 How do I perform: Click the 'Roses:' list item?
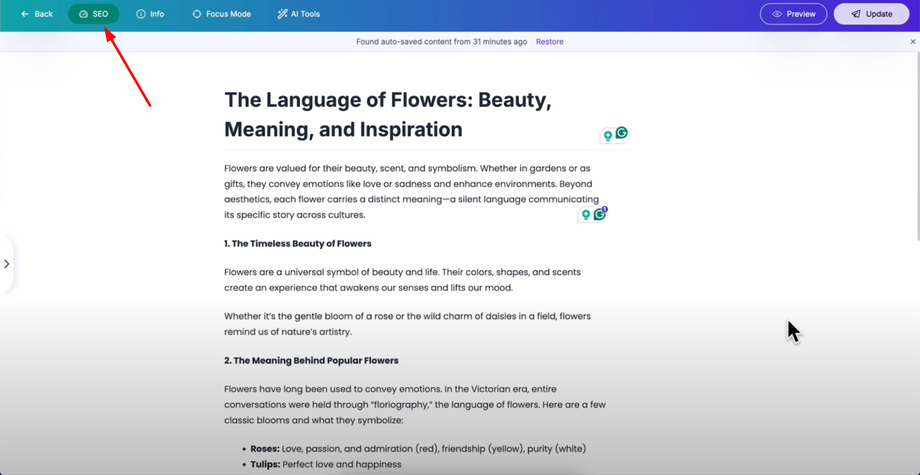[418, 449]
